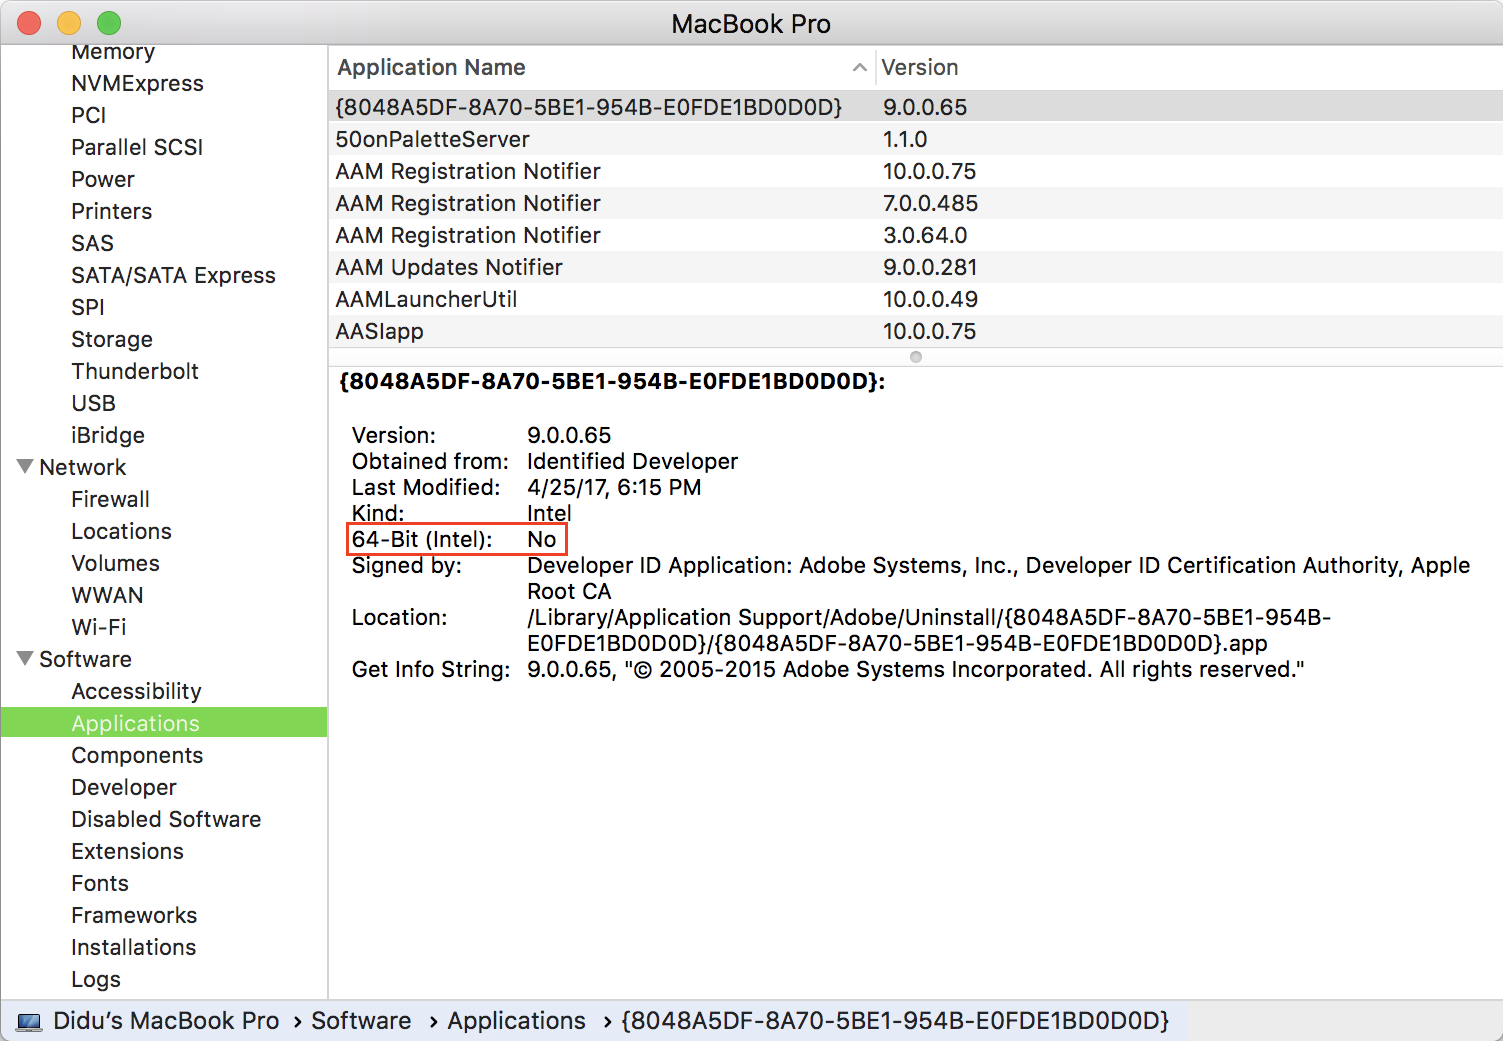The height and width of the screenshot is (1041, 1503).
Task: Open Components under Software
Action: click(137, 755)
